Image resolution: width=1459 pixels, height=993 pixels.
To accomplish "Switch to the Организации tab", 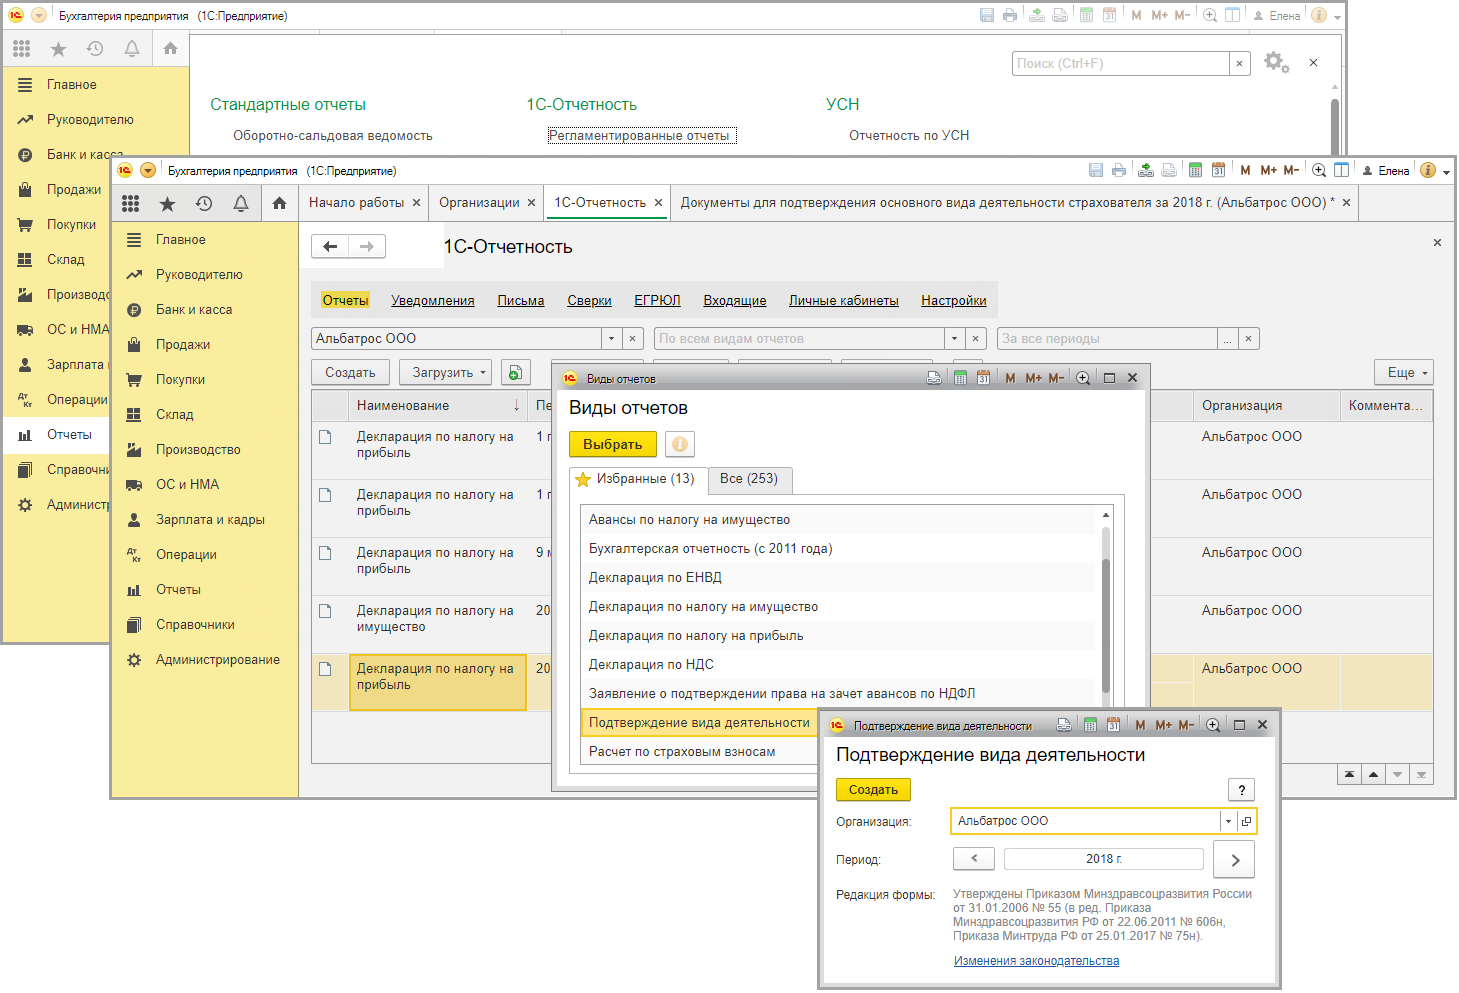I will point(479,203).
